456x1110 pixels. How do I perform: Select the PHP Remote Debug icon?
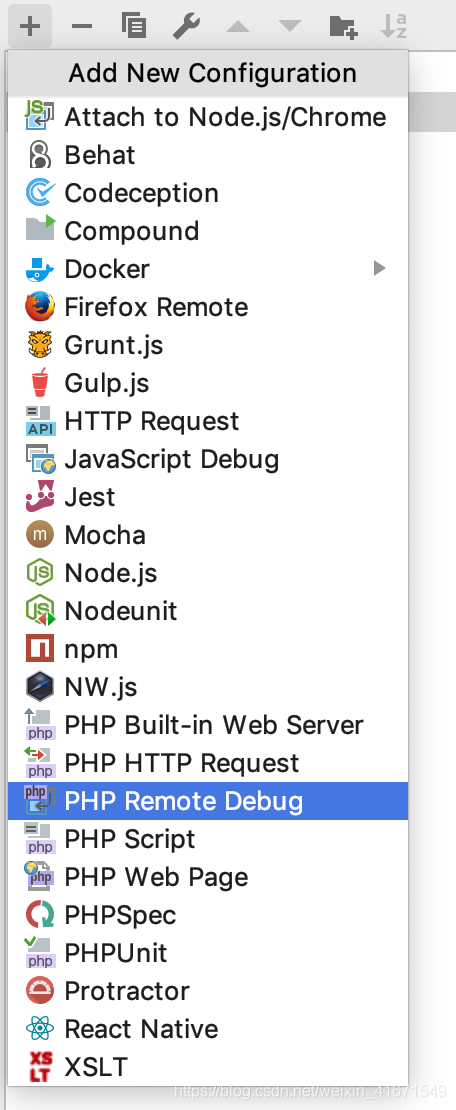click(40, 801)
